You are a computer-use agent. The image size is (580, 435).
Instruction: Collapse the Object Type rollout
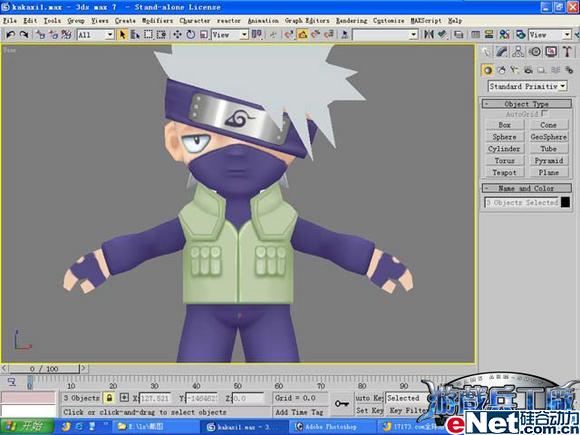(526, 104)
